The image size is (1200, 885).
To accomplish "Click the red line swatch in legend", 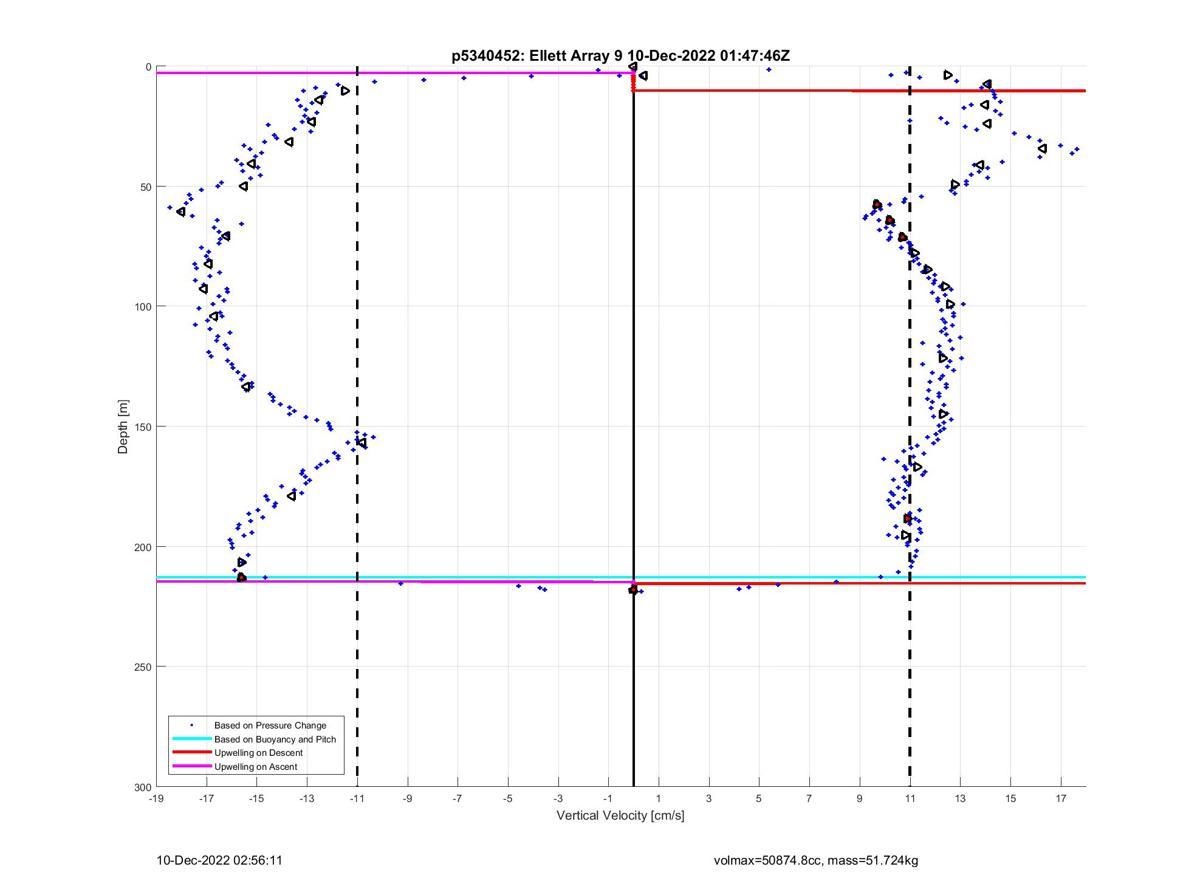I will (192, 753).
